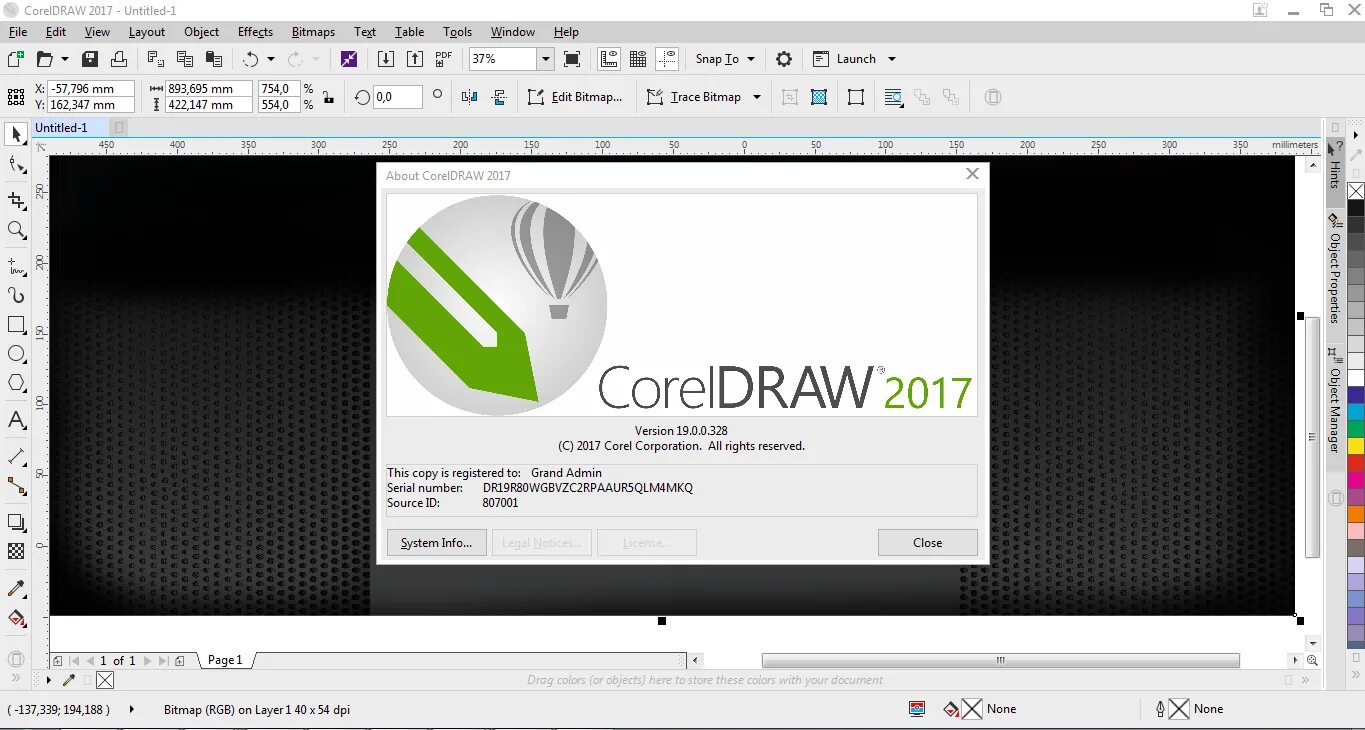Click the Save icon
This screenshot has width=1365, height=730.
[x=90, y=59]
